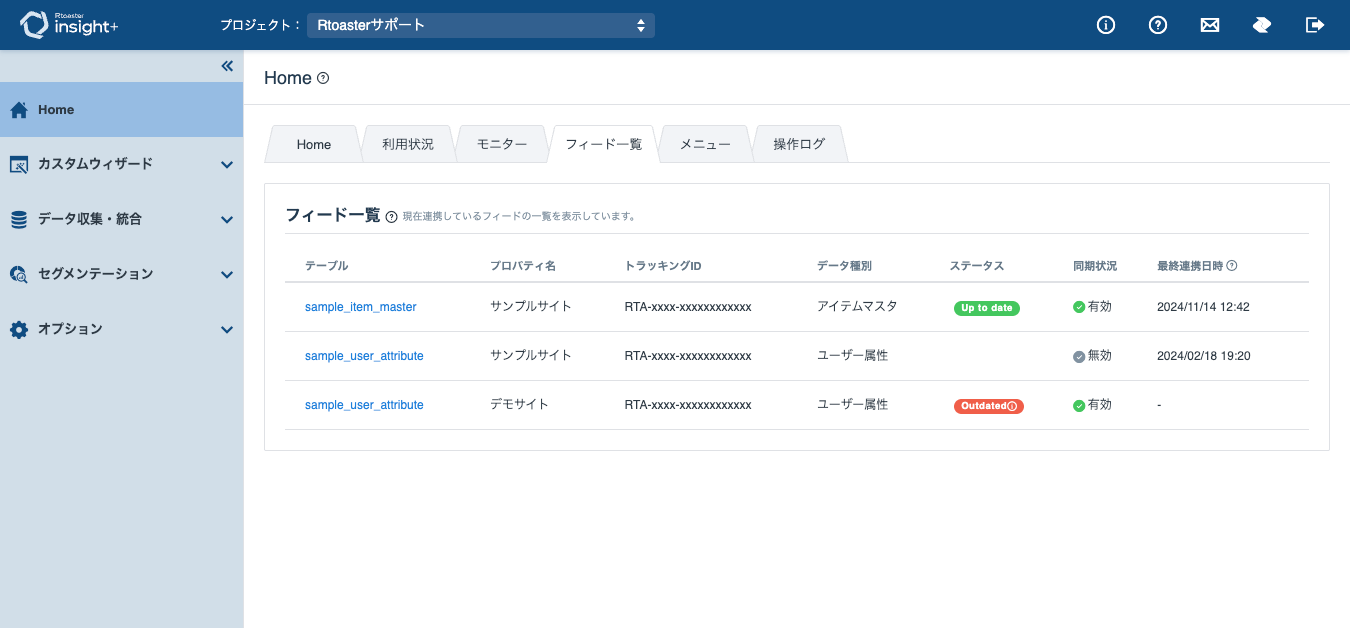The width and height of the screenshot is (1350, 628).
Task: Click the Rtoaster insight+ logo
Action: 70,25
